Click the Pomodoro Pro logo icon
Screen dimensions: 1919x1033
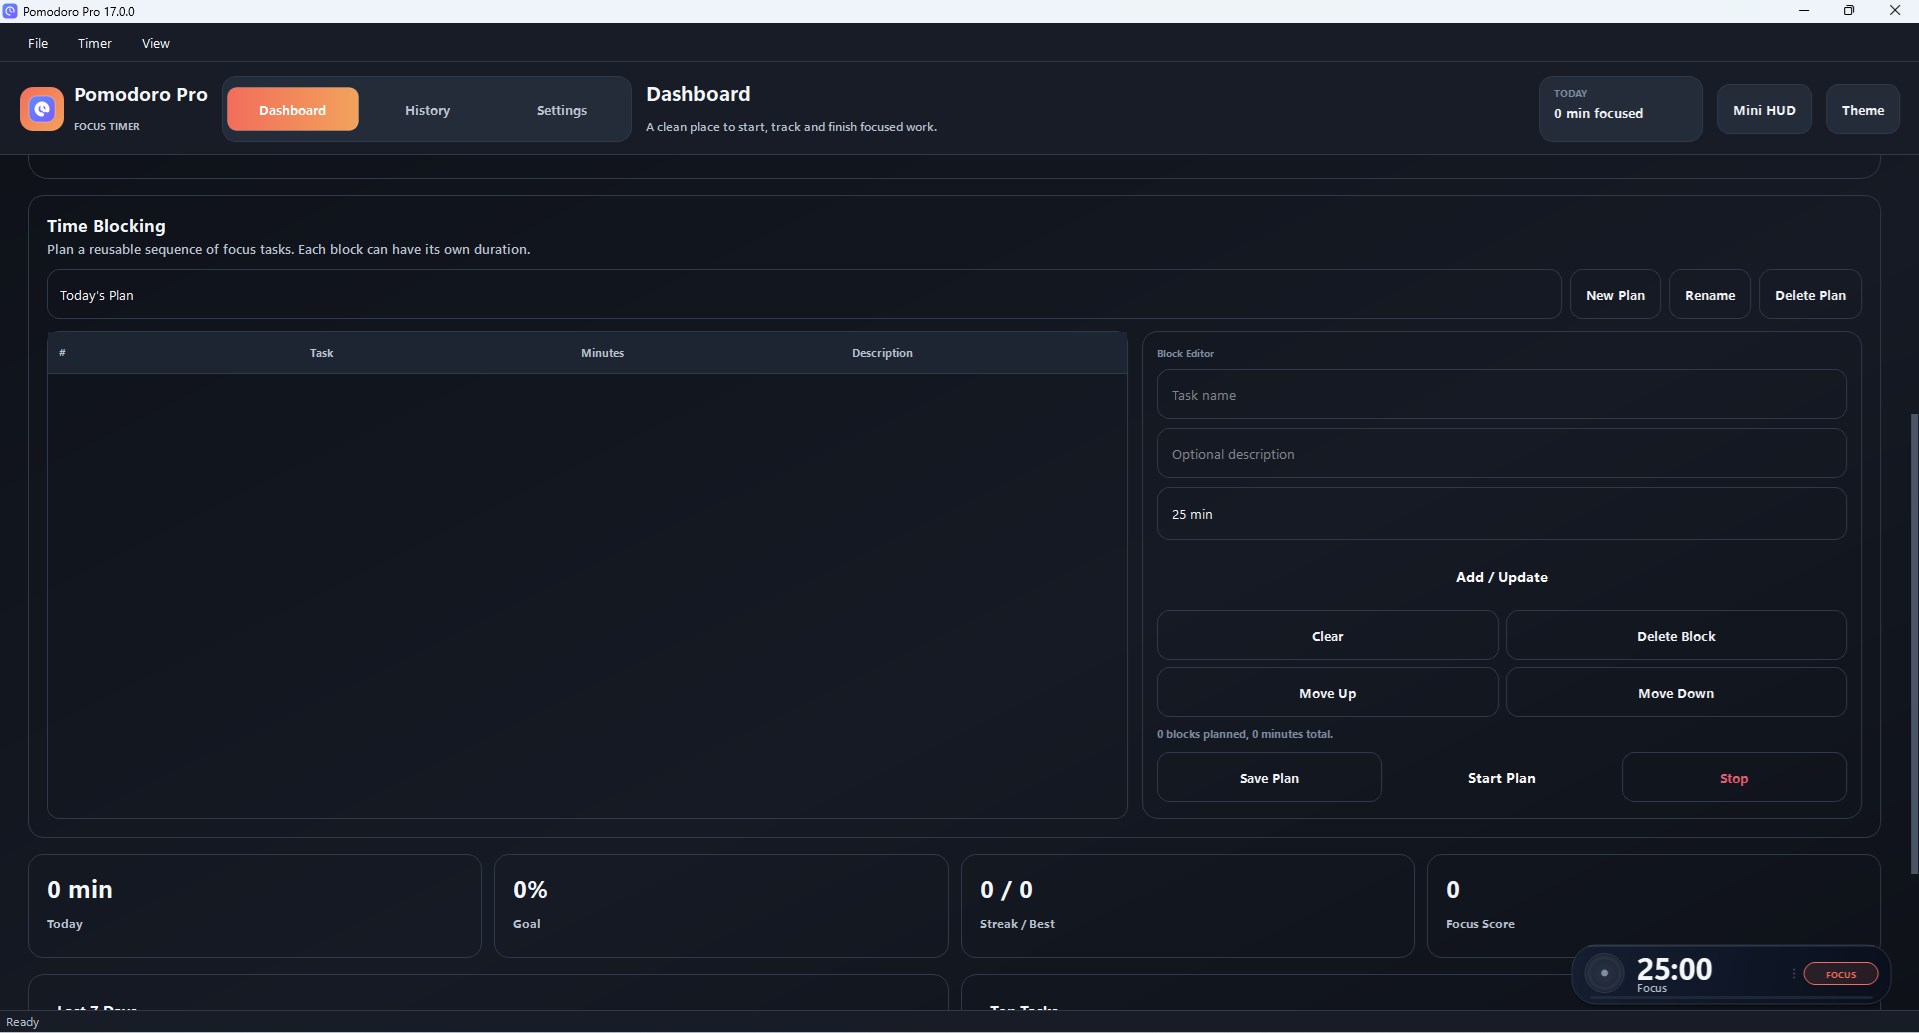(x=41, y=109)
